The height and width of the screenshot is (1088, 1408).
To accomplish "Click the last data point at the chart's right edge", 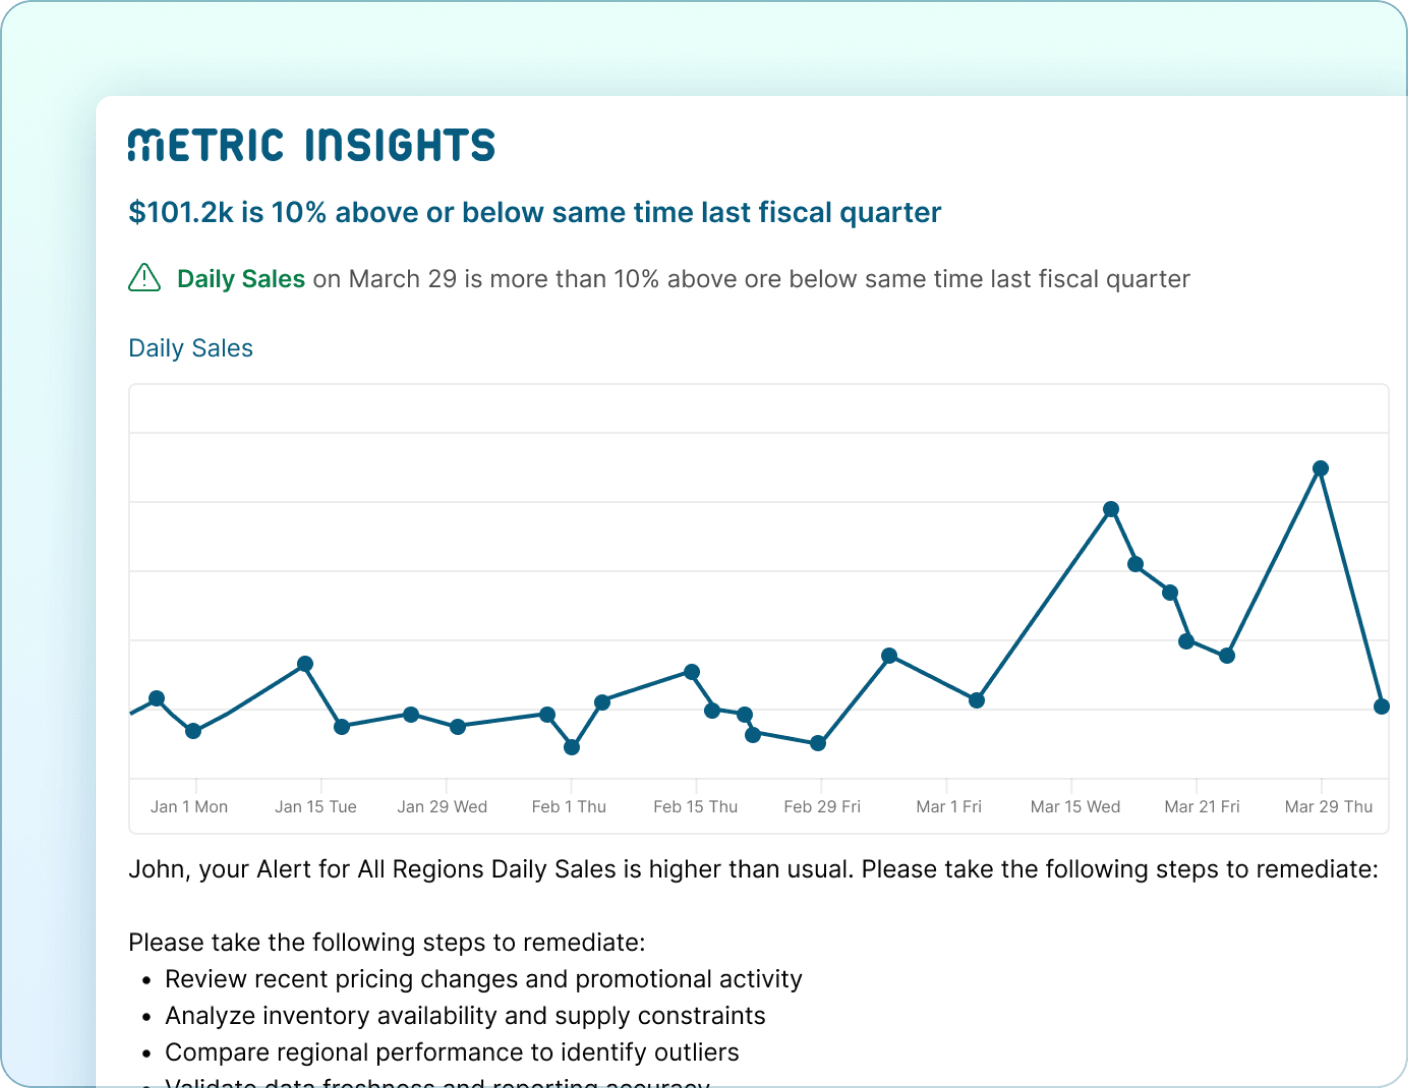I will pyautogui.click(x=1382, y=706).
